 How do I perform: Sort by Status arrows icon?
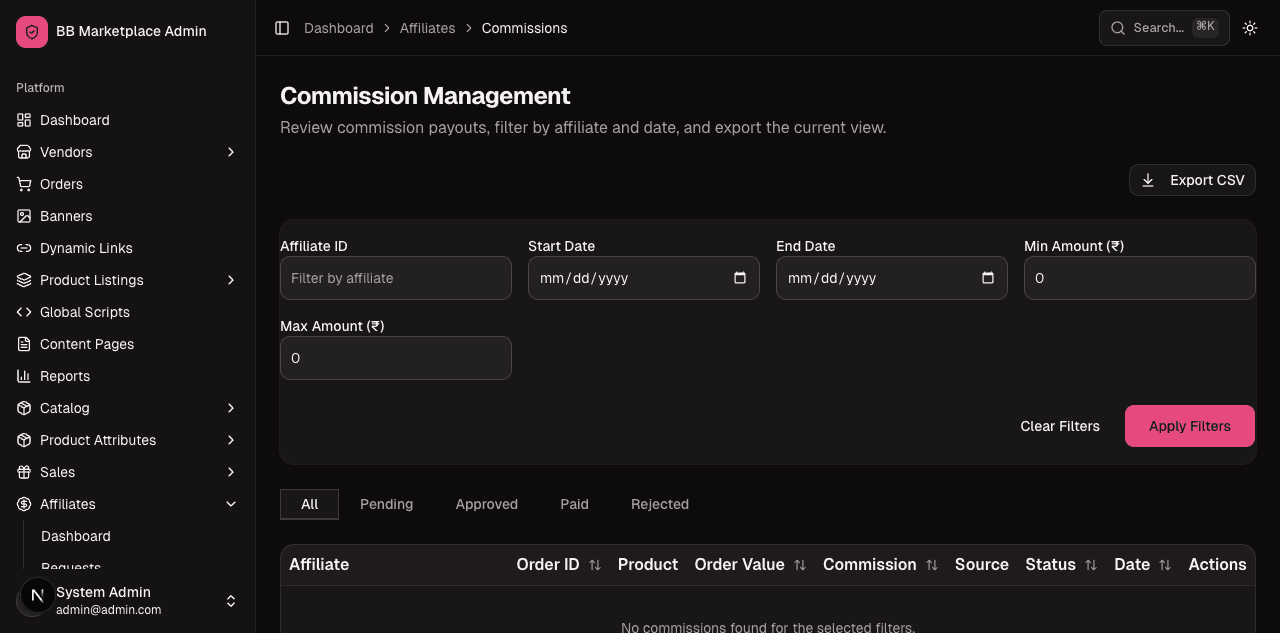pyautogui.click(x=1091, y=565)
